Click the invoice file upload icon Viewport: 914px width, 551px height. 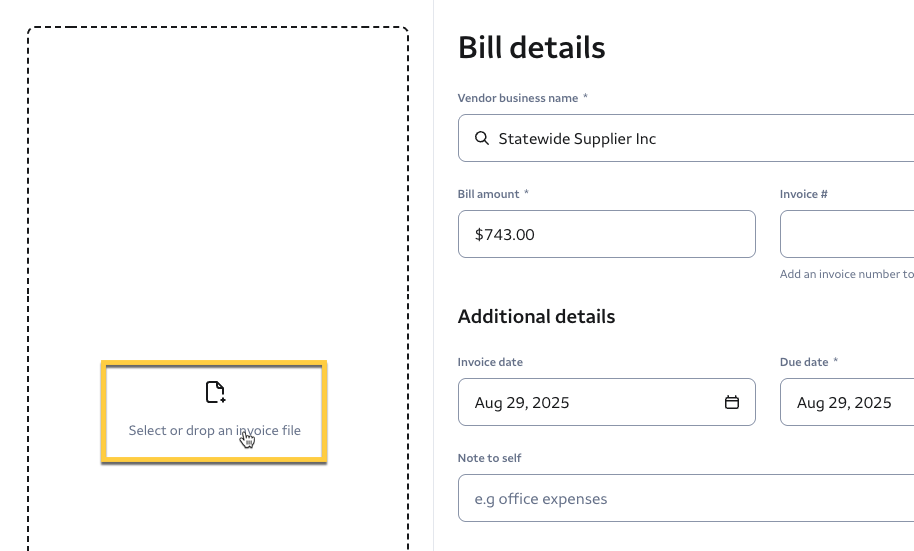click(x=215, y=392)
